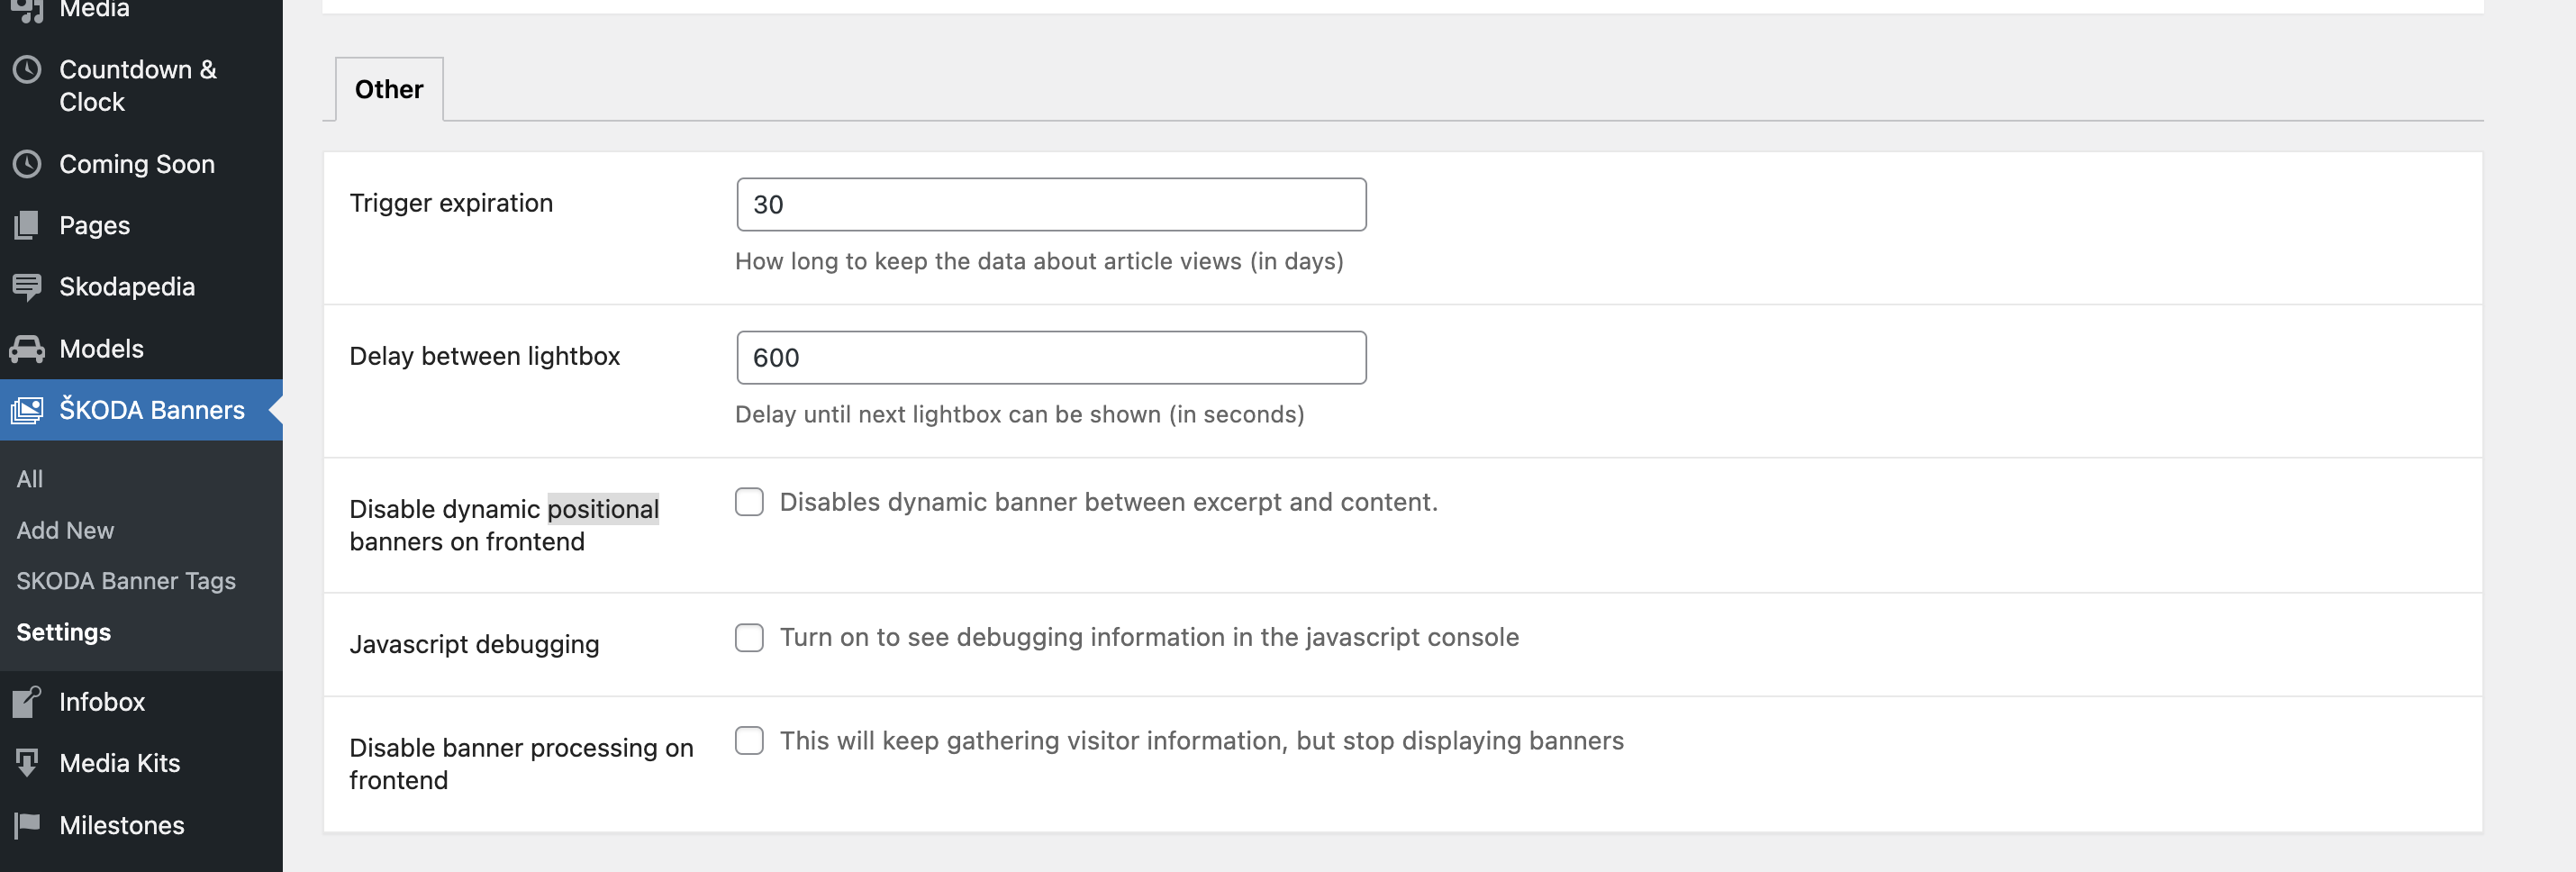Switch to the Other tab
The height and width of the screenshot is (872, 2576).
pos(389,89)
